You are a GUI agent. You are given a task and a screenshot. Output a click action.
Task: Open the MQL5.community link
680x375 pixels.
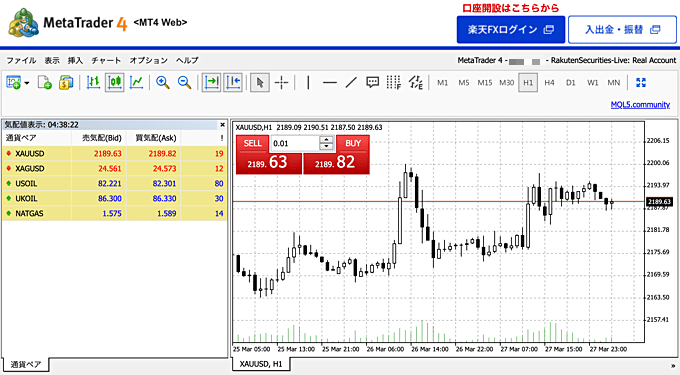pyautogui.click(x=640, y=104)
